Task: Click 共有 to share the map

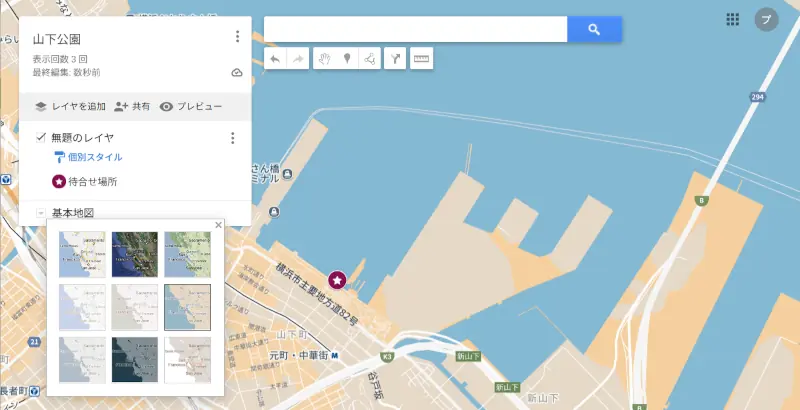Action: tap(132, 106)
